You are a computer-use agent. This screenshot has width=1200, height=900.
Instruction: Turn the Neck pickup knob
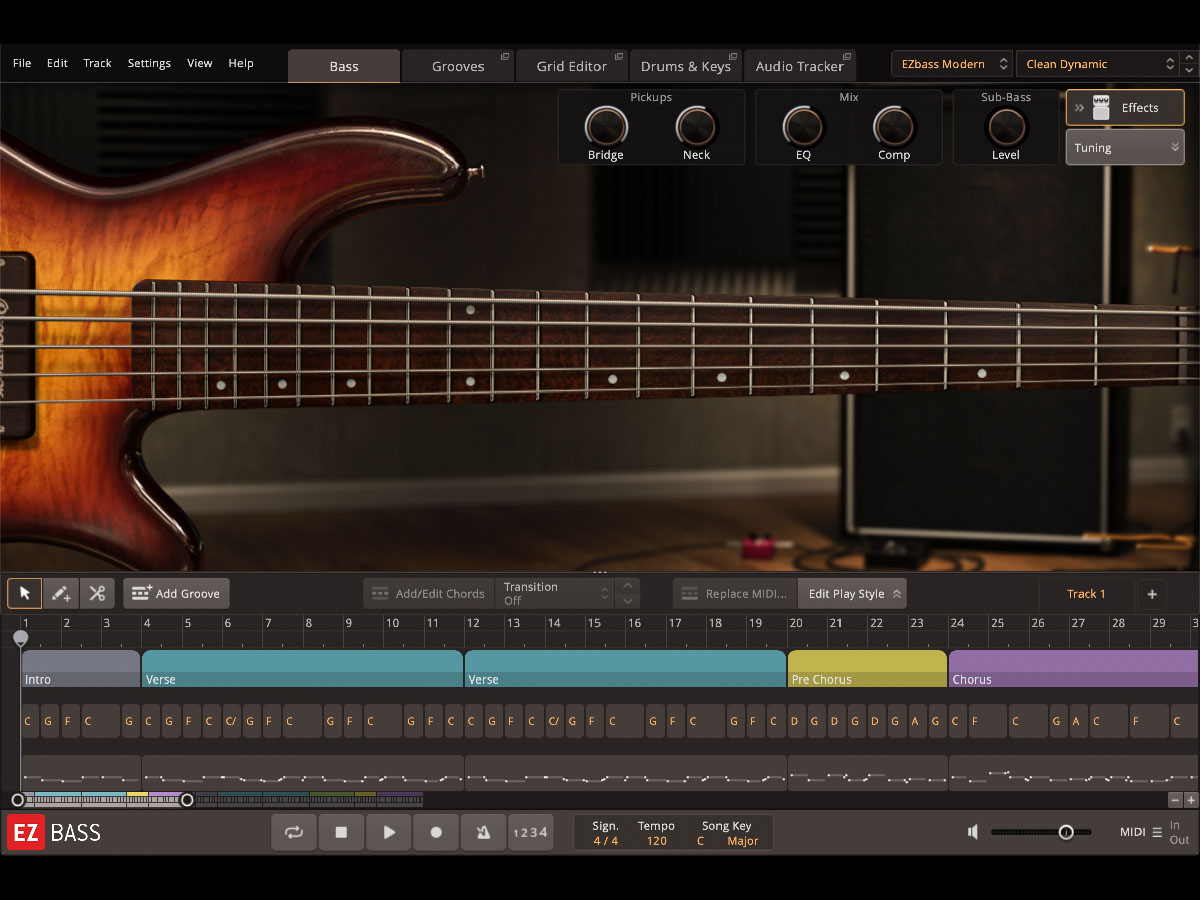tap(697, 127)
